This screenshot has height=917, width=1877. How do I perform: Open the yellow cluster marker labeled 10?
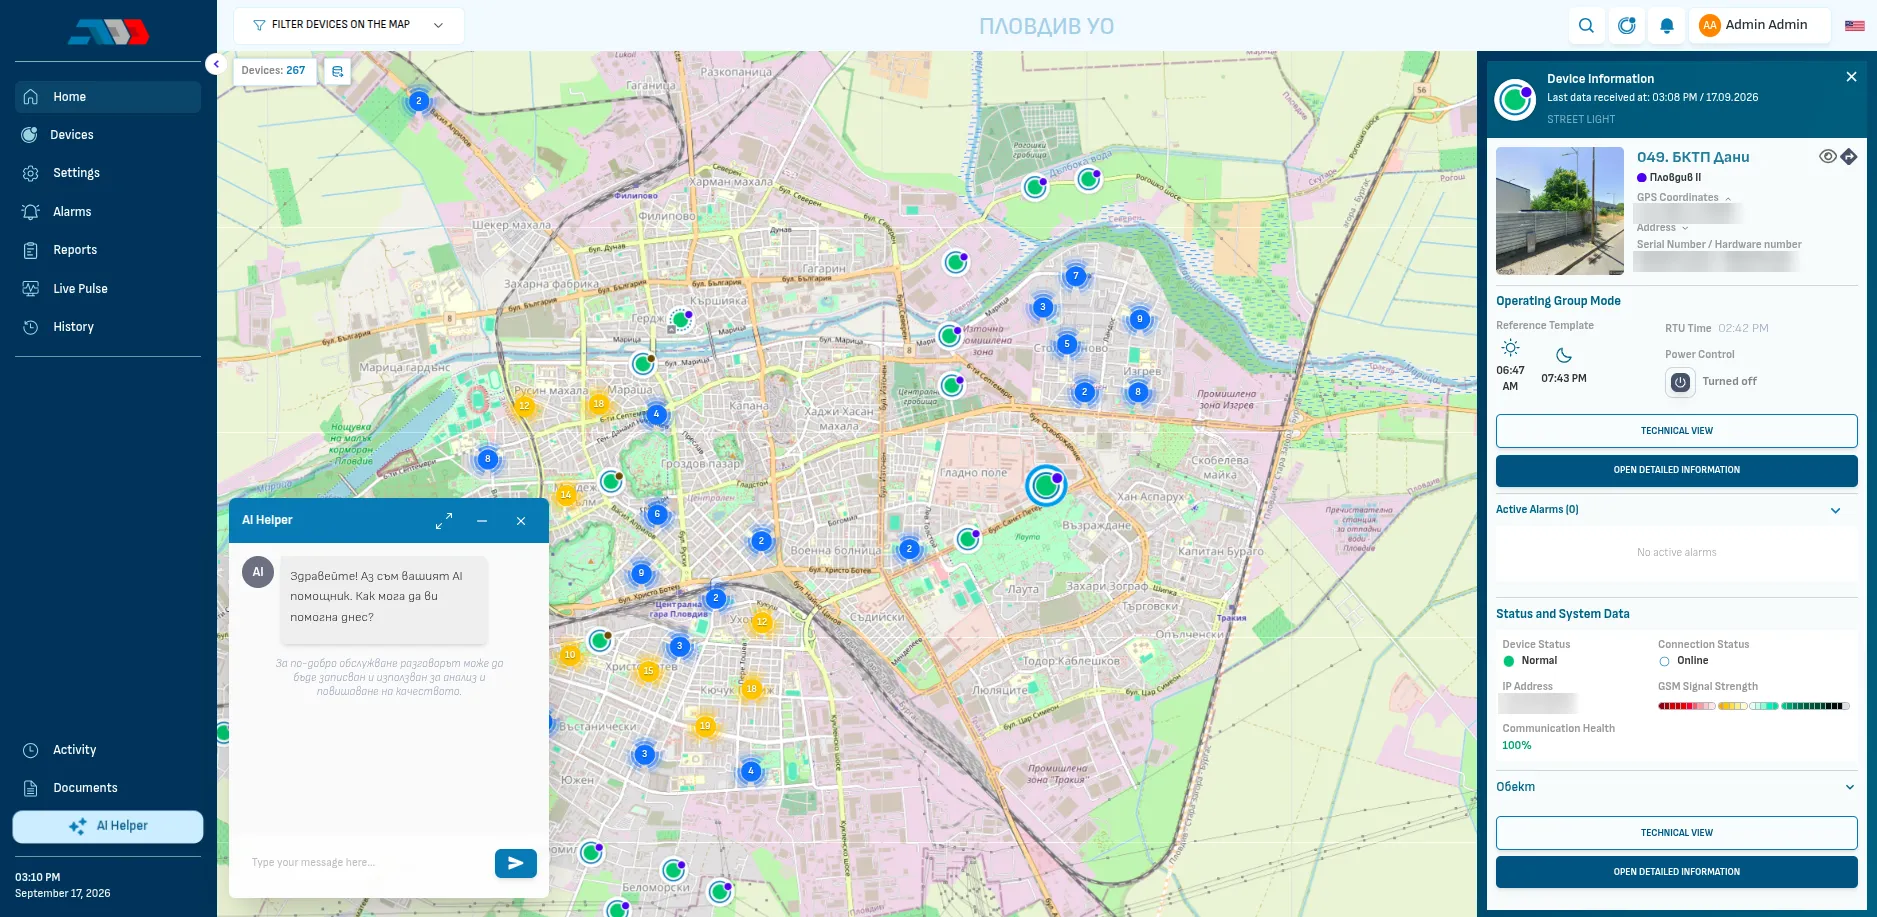pyautogui.click(x=570, y=655)
